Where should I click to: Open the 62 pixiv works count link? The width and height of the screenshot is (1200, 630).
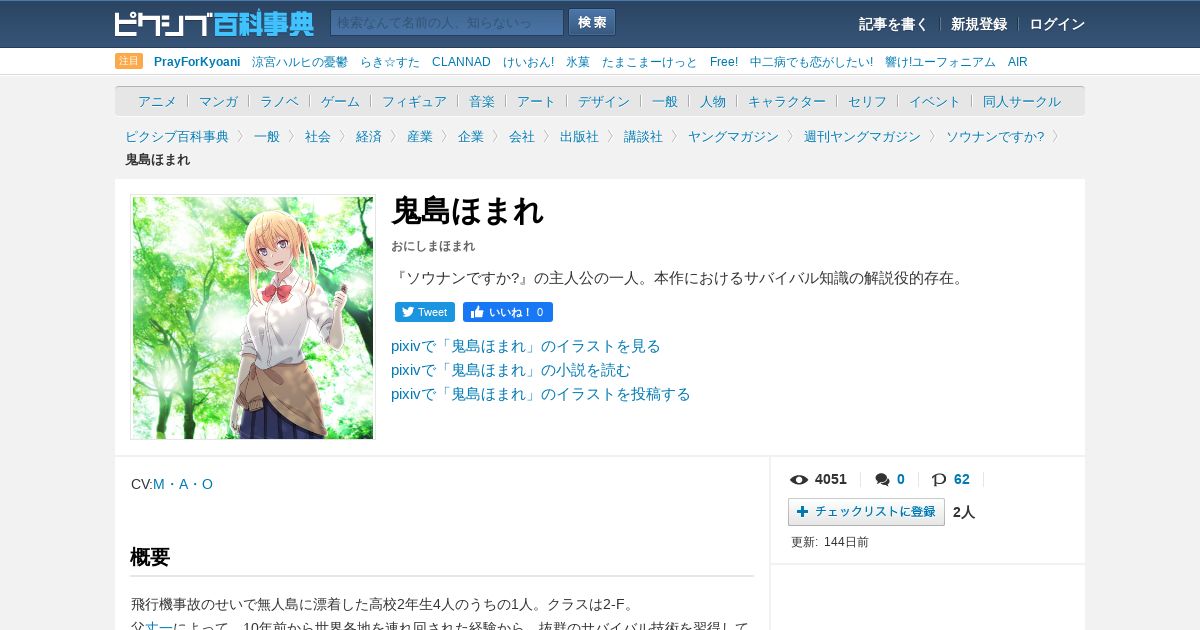point(962,479)
